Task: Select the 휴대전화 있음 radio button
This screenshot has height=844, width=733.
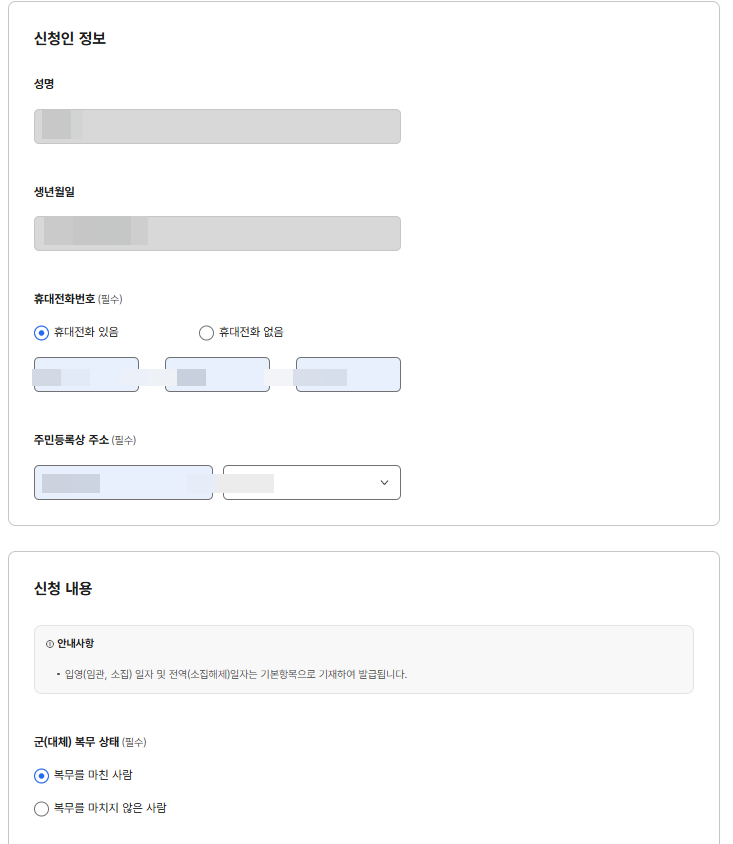Action: point(39,333)
